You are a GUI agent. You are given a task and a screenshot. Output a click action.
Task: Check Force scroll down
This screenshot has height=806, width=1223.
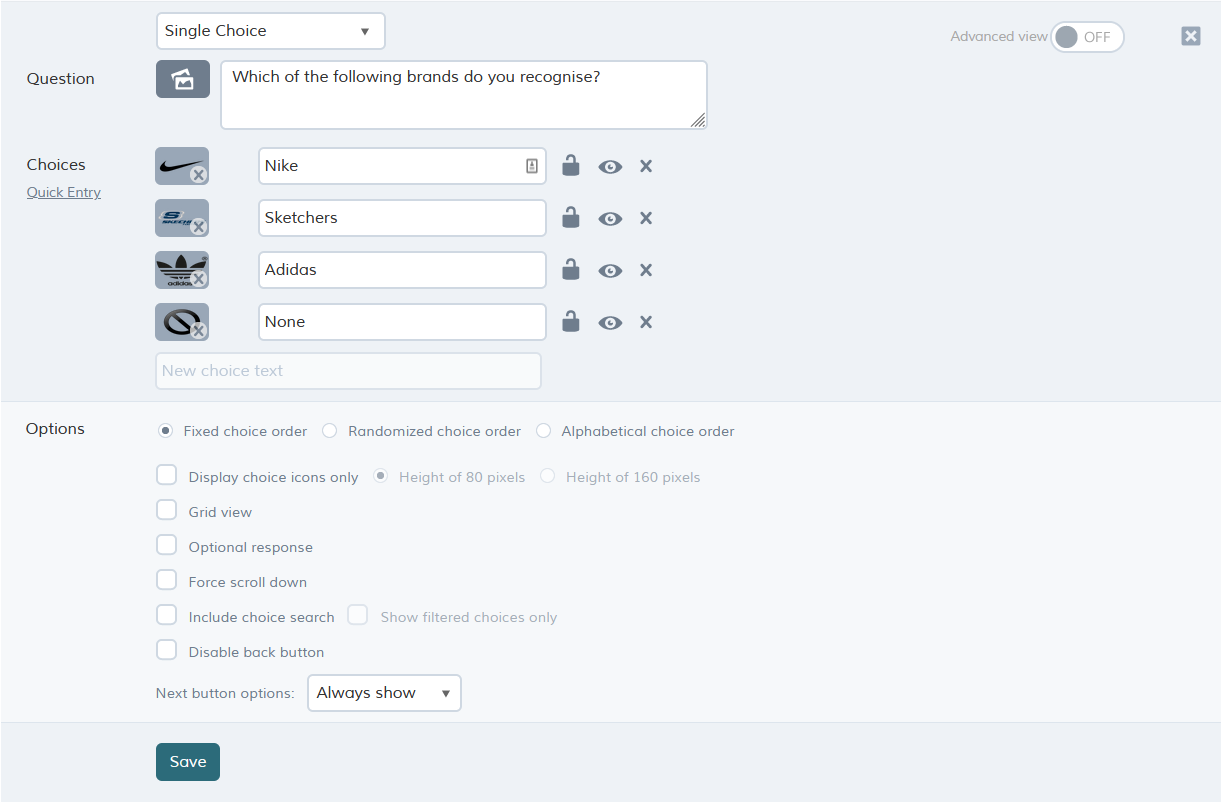[x=167, y=580]
